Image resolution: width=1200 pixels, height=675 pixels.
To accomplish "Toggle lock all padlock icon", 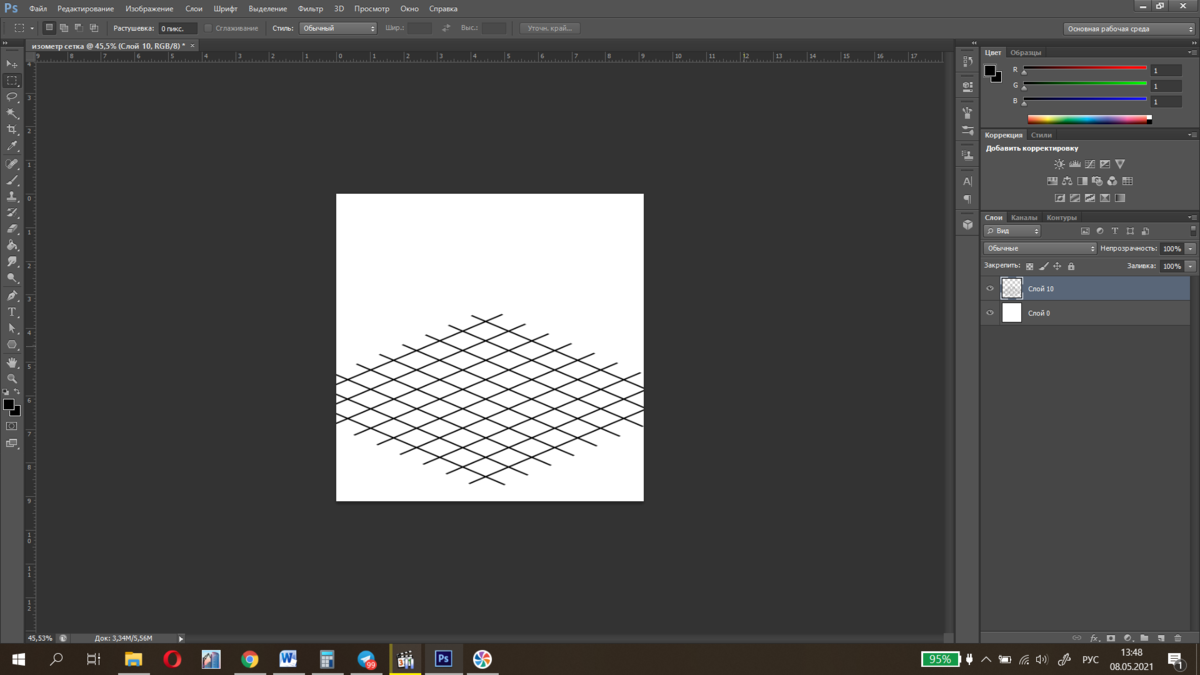I will point(1071,267).
